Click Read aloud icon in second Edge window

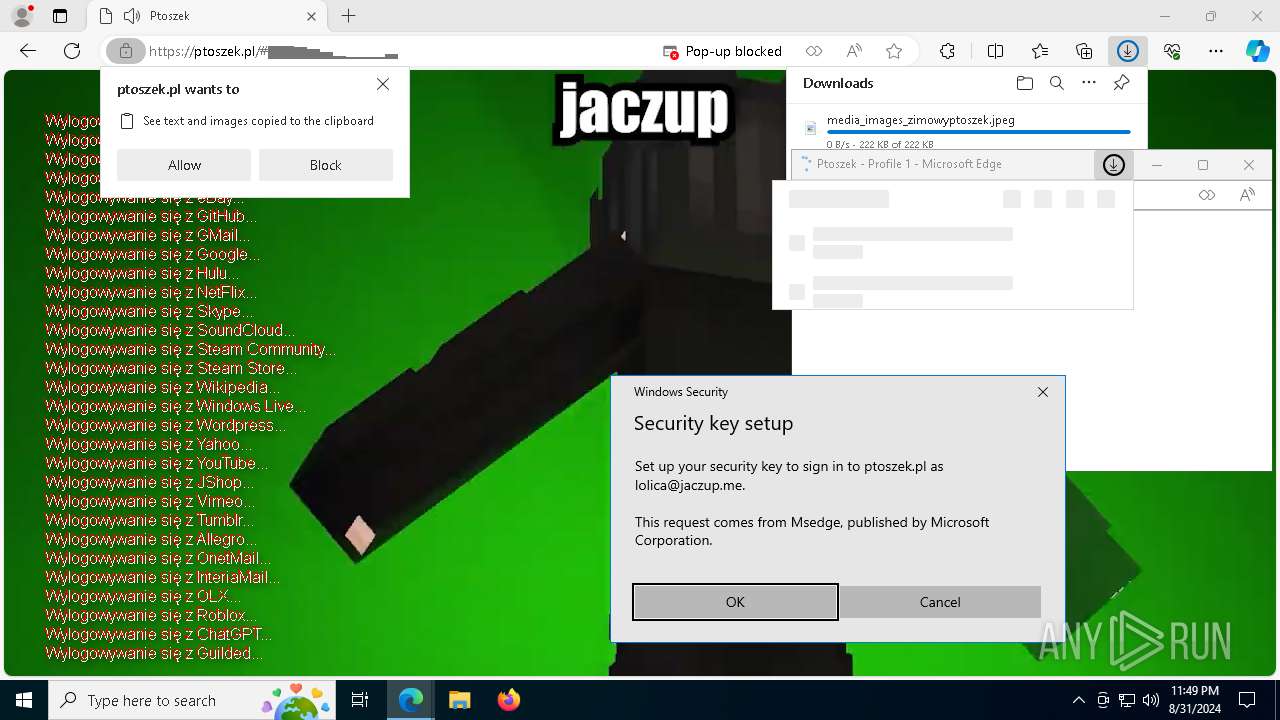coord(1247,195)
